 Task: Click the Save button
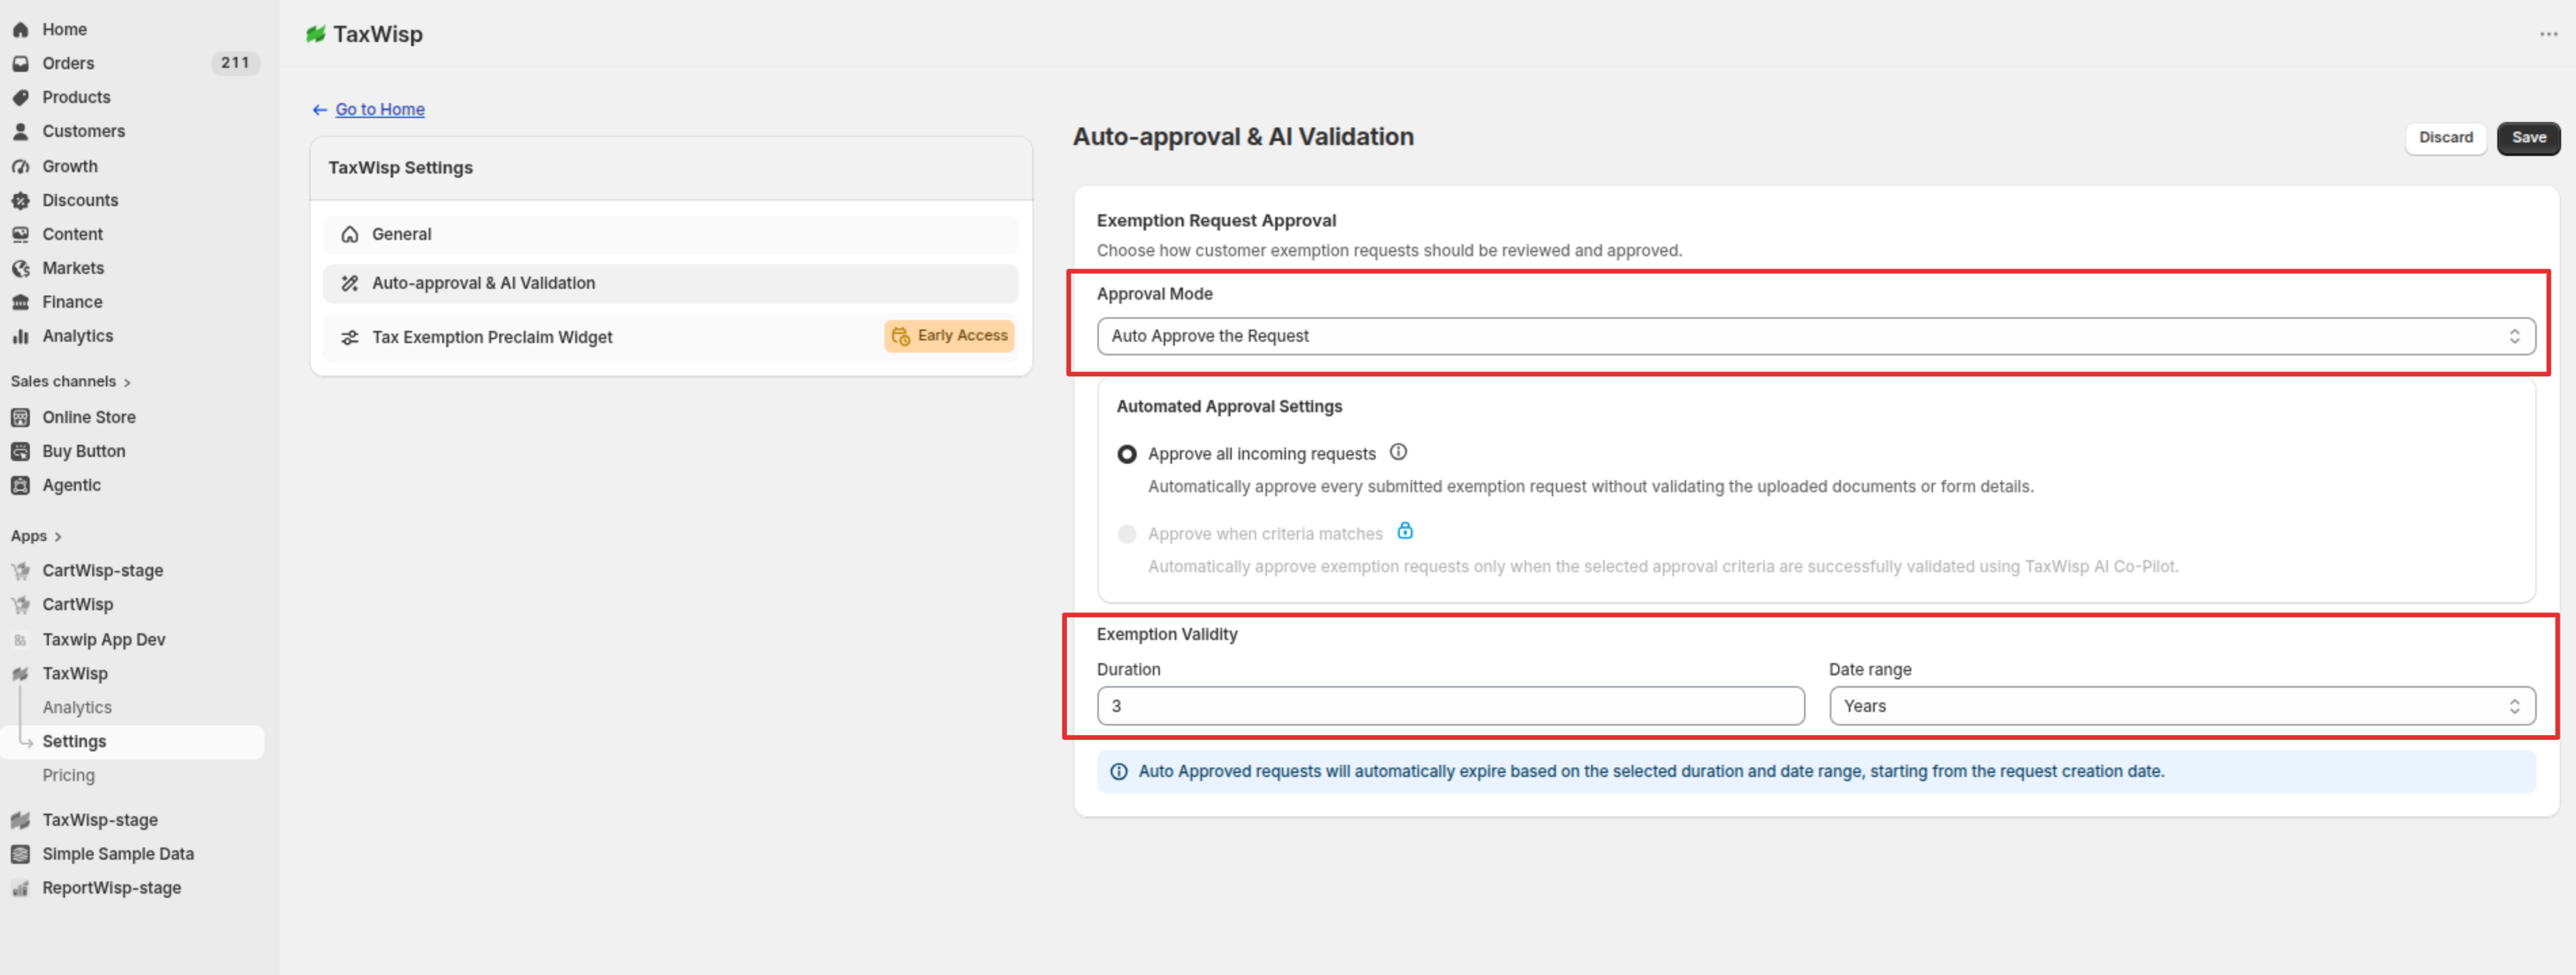point(2528,138)
